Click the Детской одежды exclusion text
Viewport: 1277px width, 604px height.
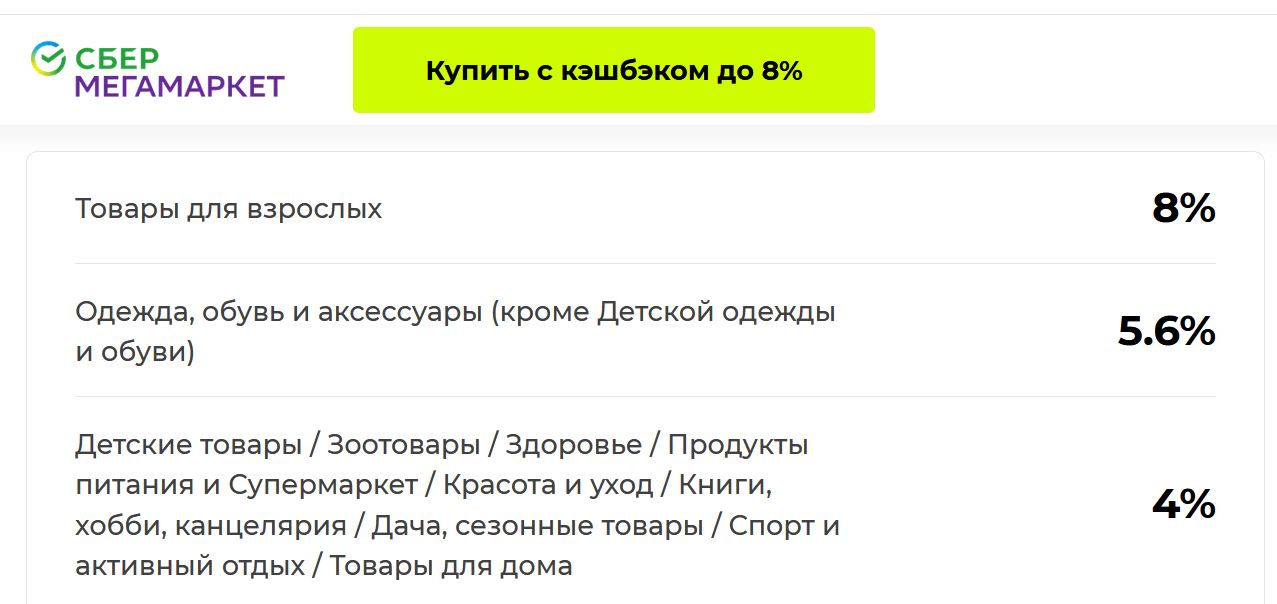pyautogui.click(x=715, y=312)
